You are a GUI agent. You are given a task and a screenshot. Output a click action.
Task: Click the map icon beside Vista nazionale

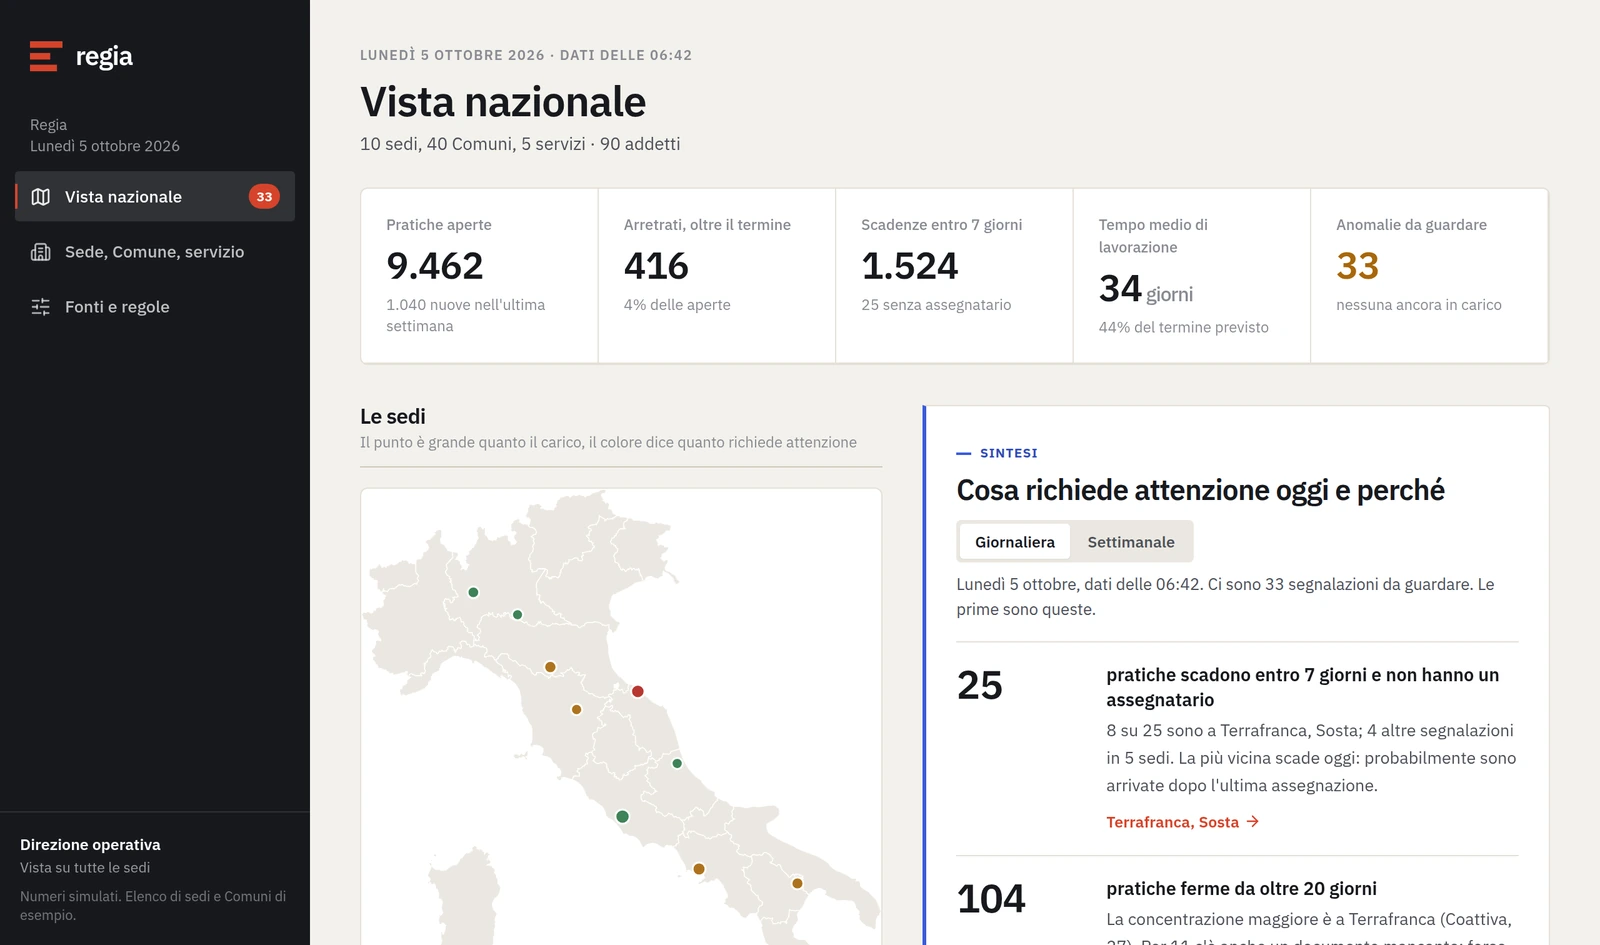click(x=41, y=197)
